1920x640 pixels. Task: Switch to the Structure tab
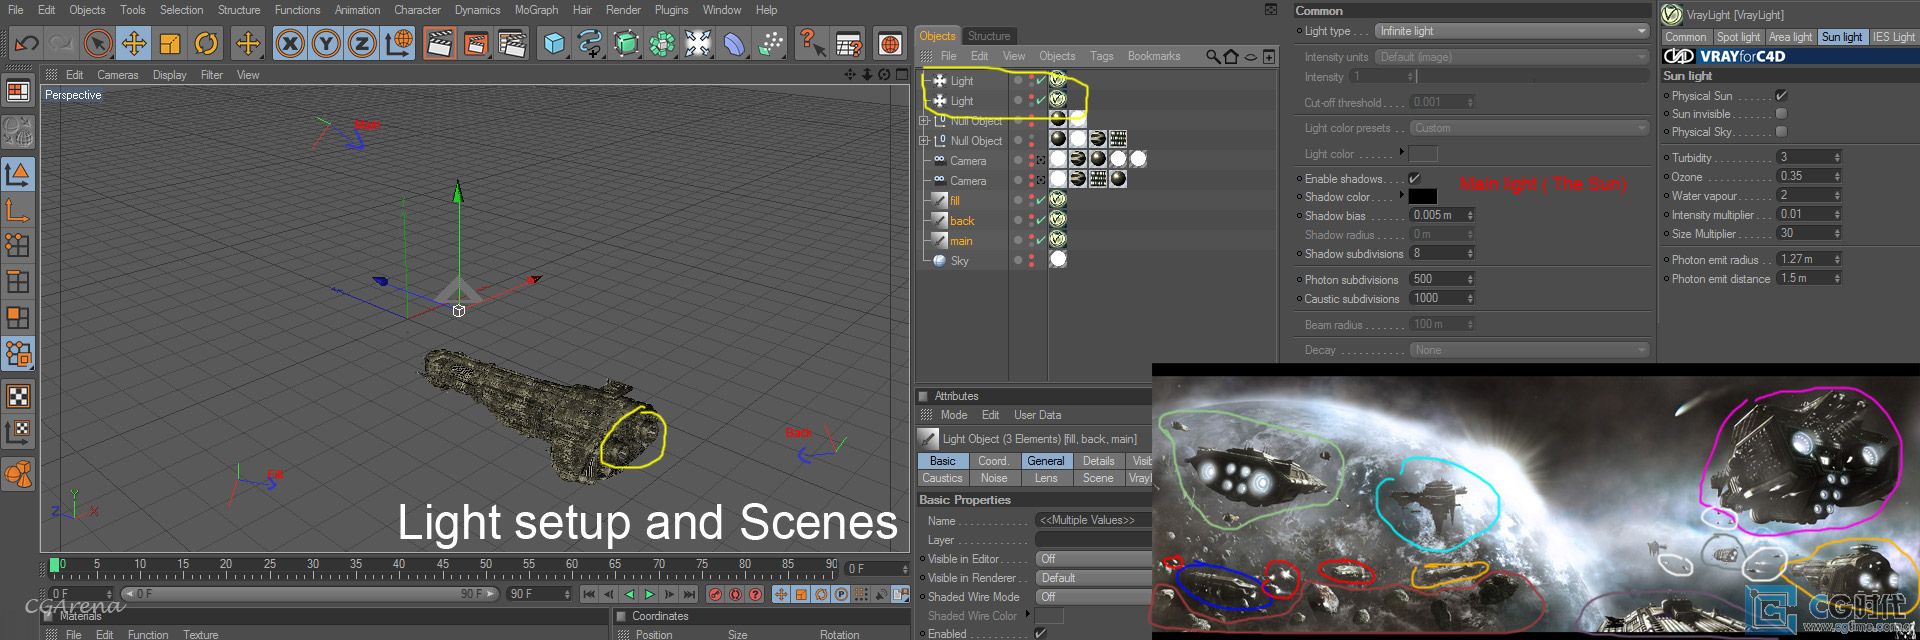(x=989, y=36)
